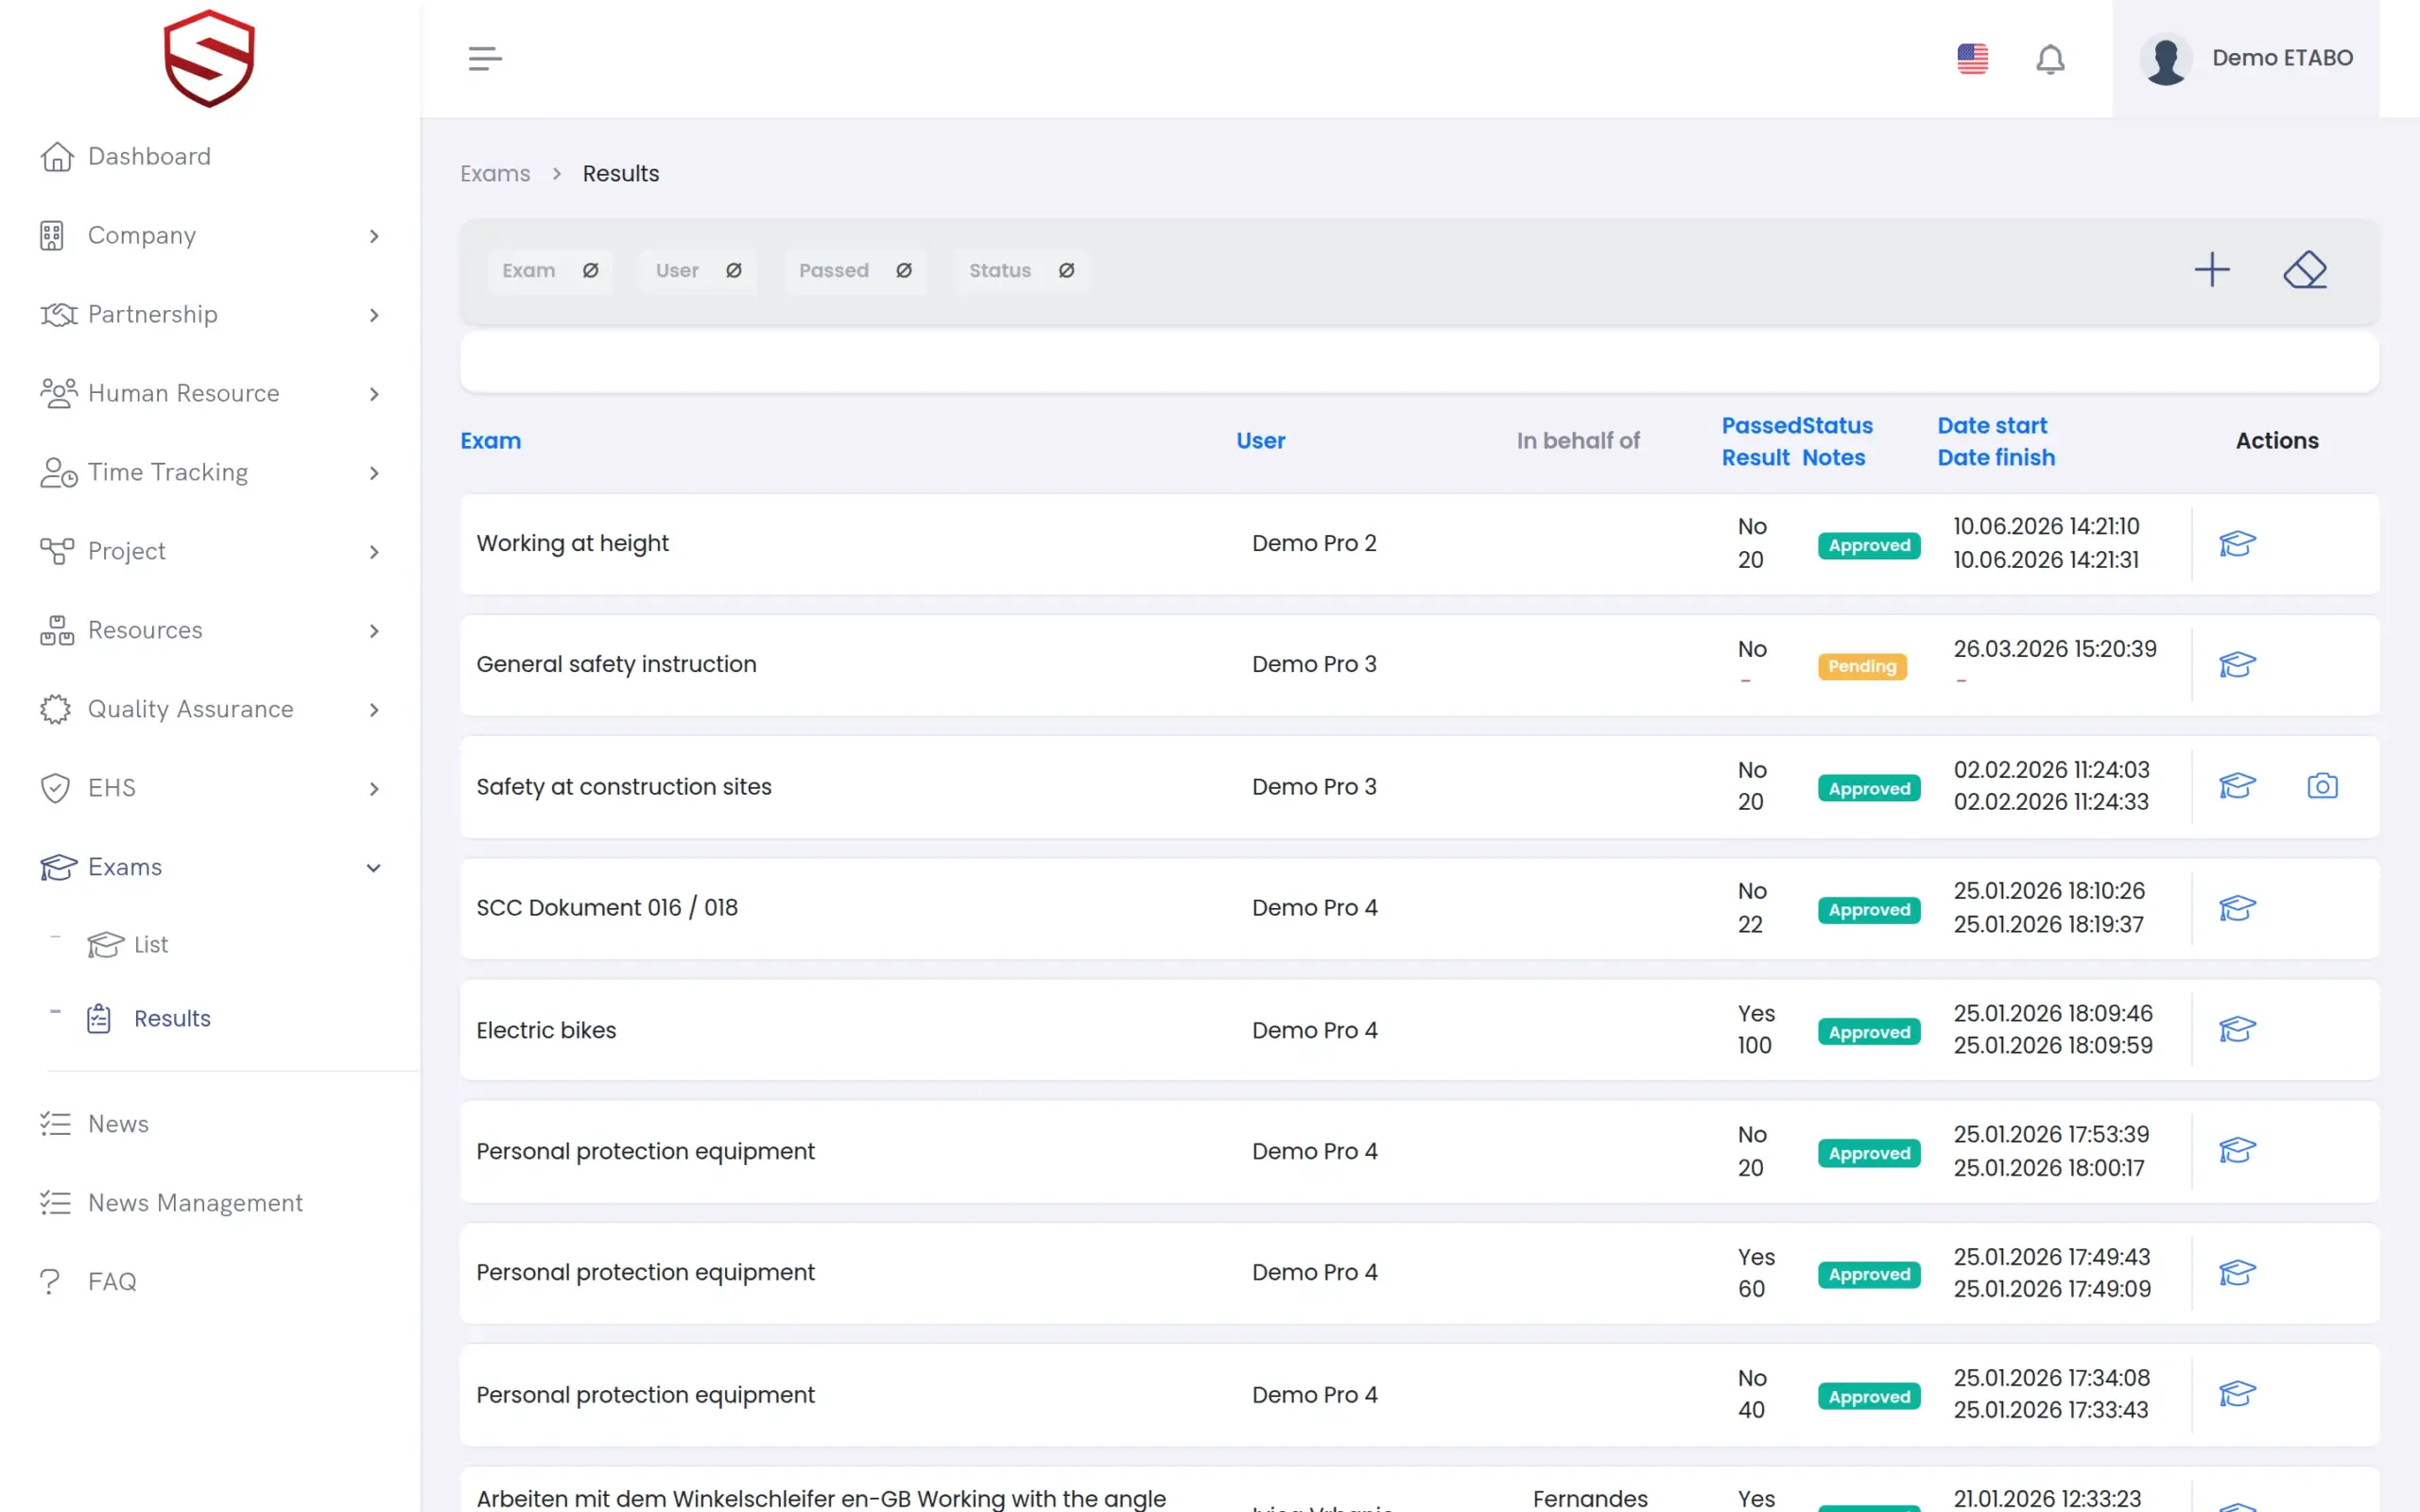The height and width of the screenshot is (1512, 2420).
Task: Open exam details for Working at height
Action: [2237, 544]
